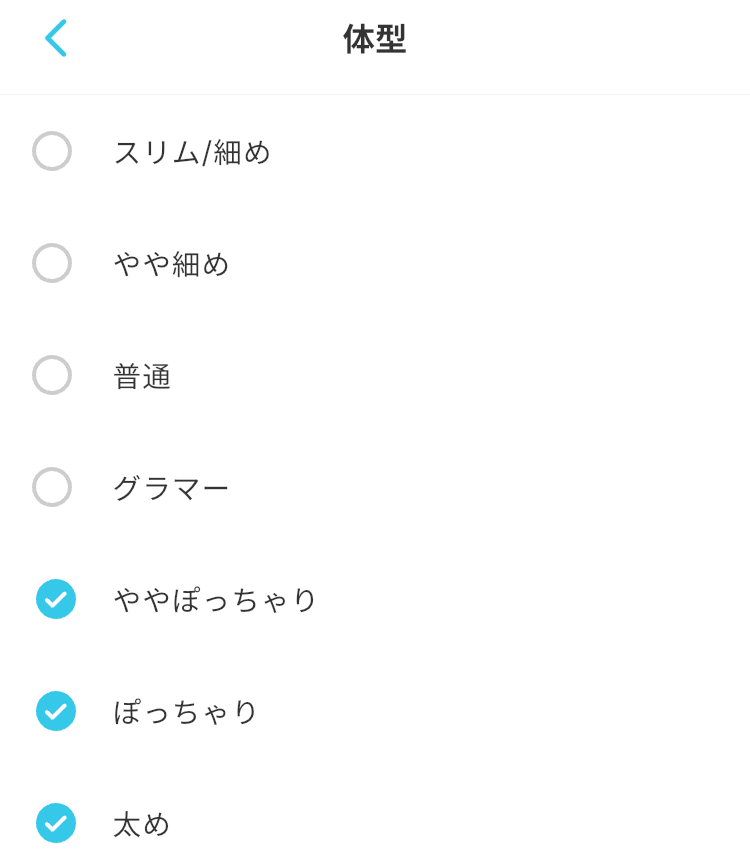This screenshot has height=857, width=750.
Task: Deselect the blue checkmark beside 太め
Action: pos(56,823)
